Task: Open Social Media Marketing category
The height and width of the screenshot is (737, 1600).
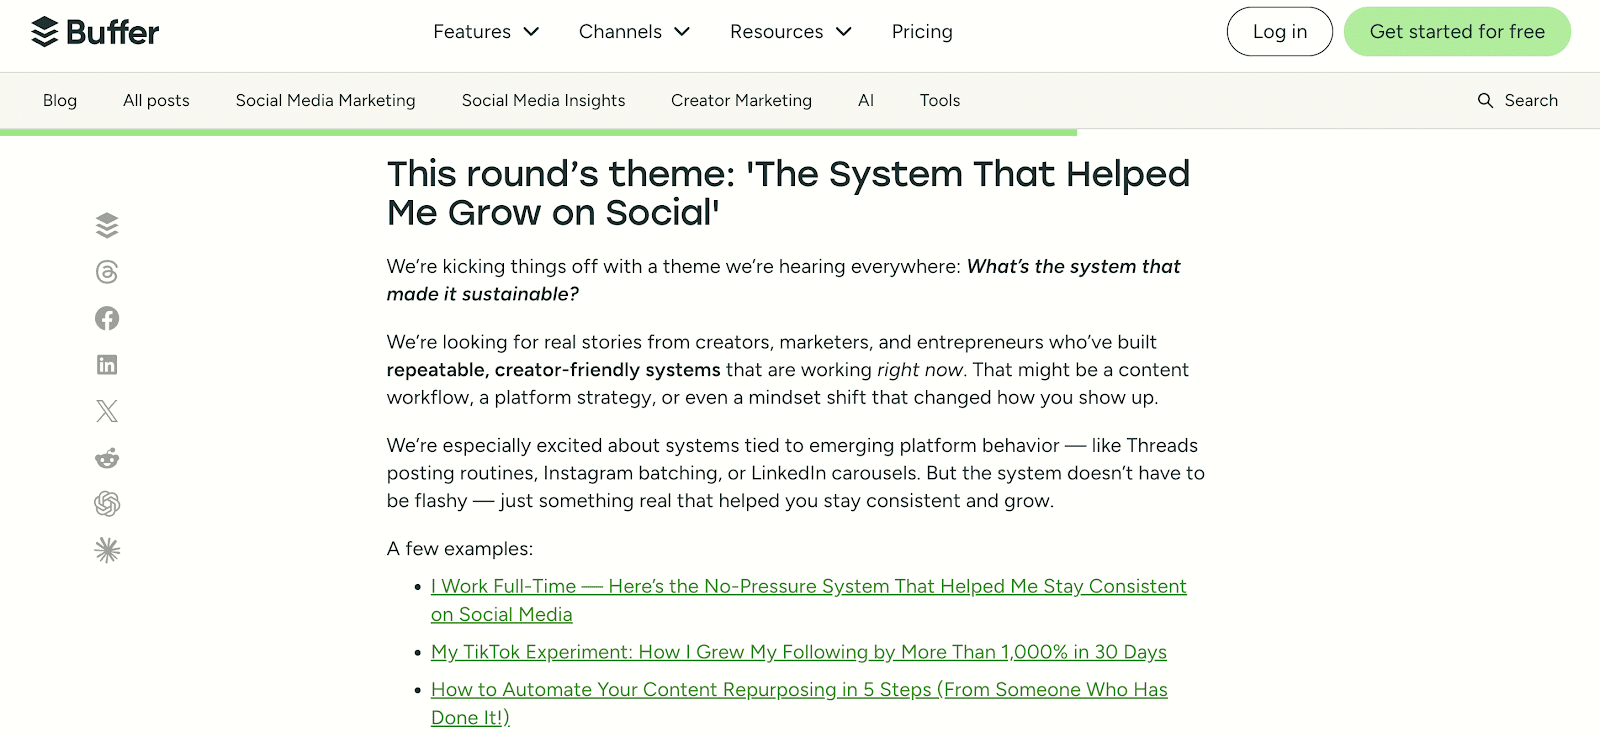Action: click(325, 100)
